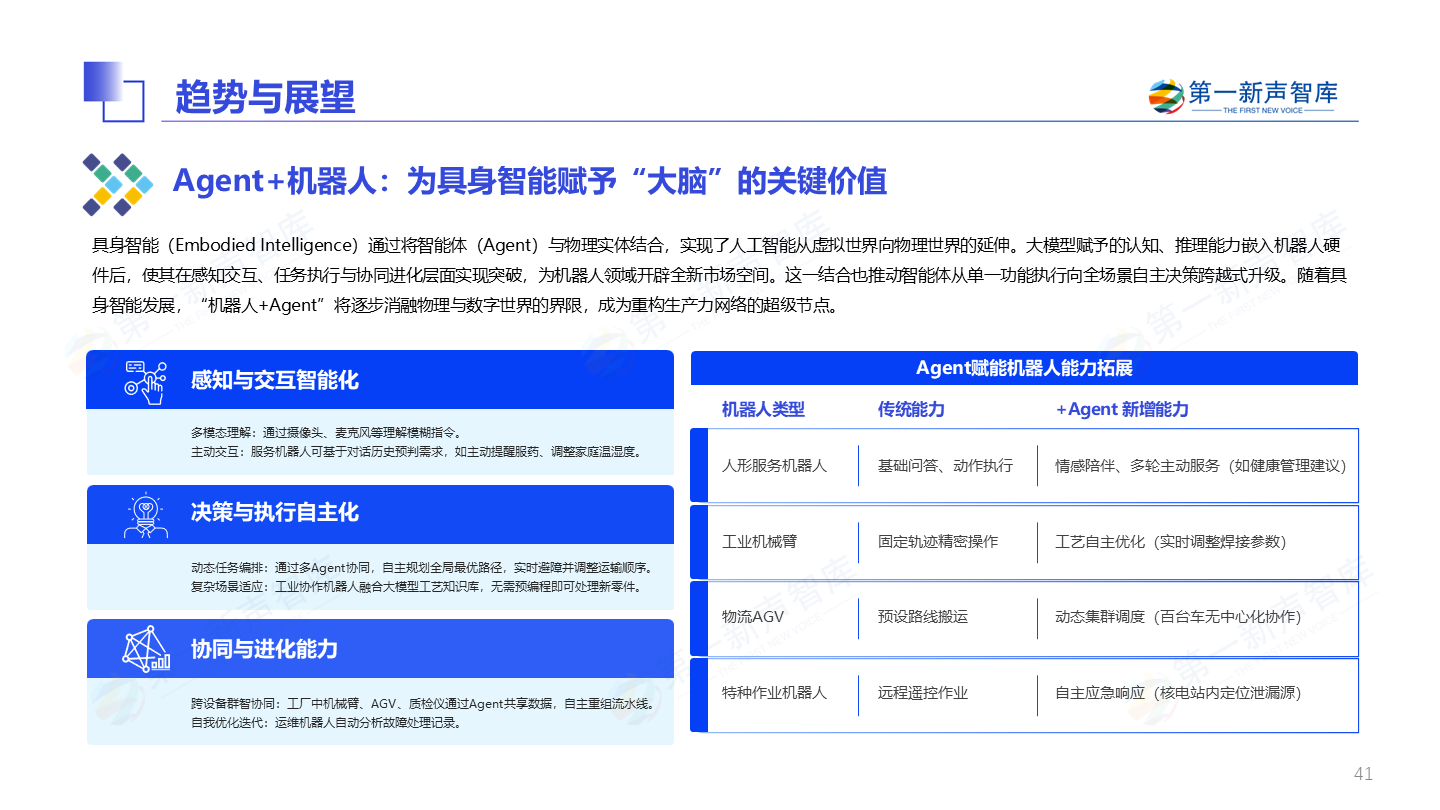The width and height of the screenshot is (1440, 810).
Task: Click the +Agent 新增能力 column header
Action: click(x=1122, y=409)
